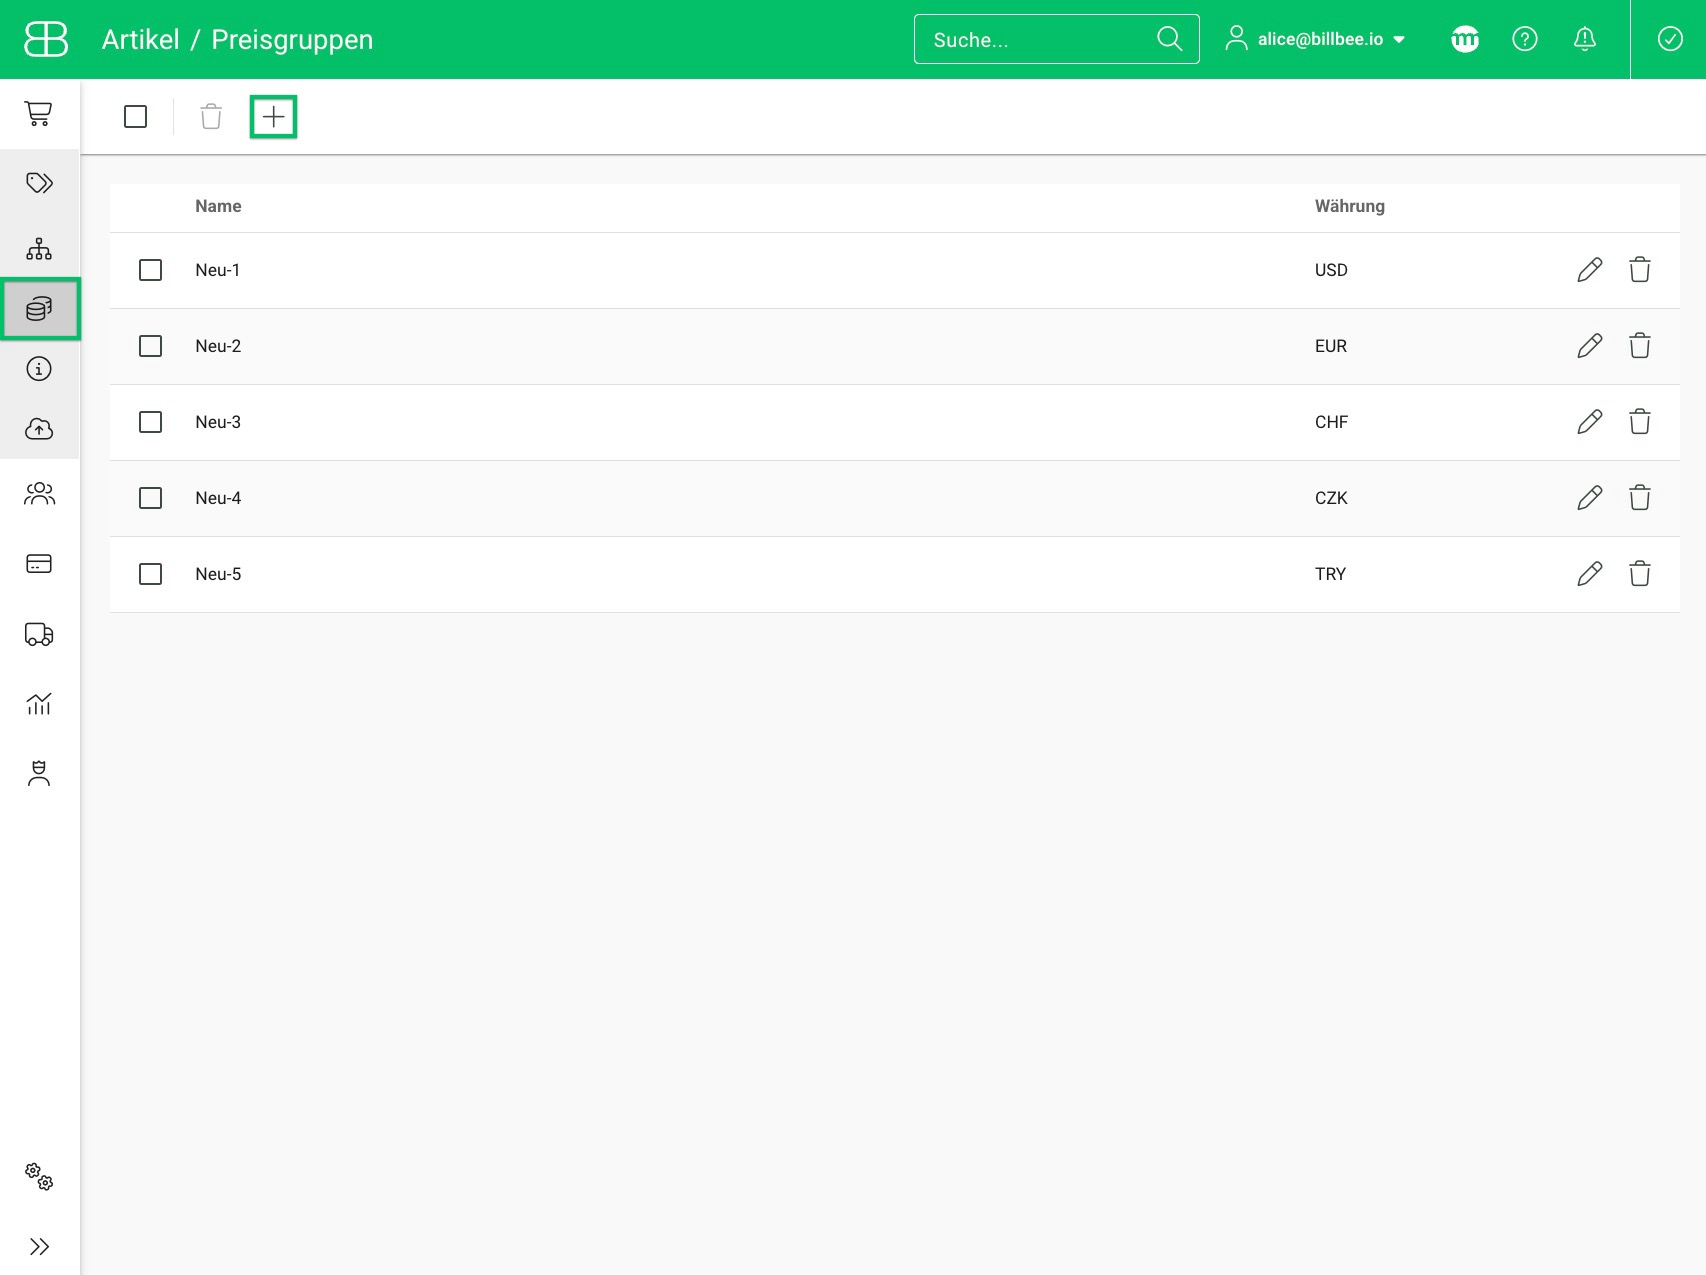Delete the Neu-1 price group
Viewport: 1706px width, 1275px height.
1640,270
